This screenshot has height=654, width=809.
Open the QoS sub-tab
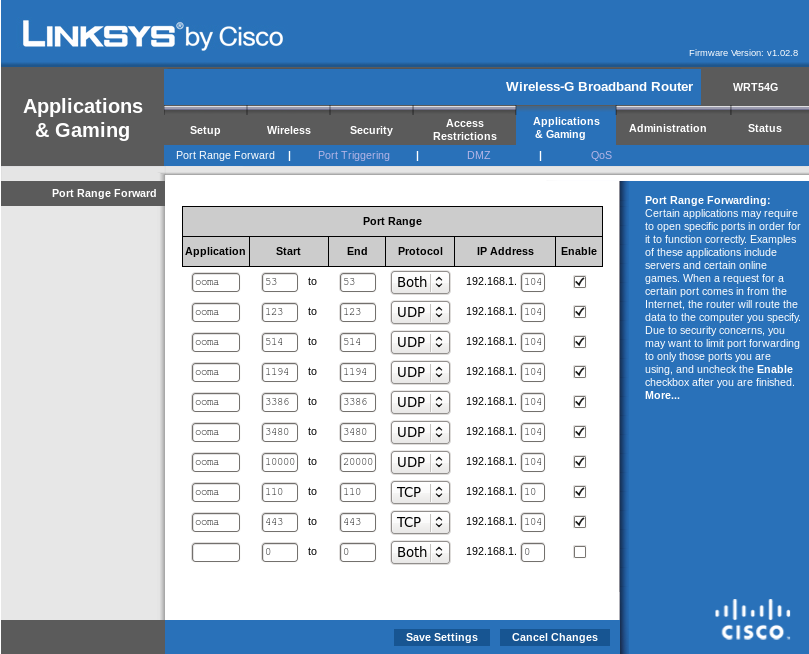tap(601, 155)
